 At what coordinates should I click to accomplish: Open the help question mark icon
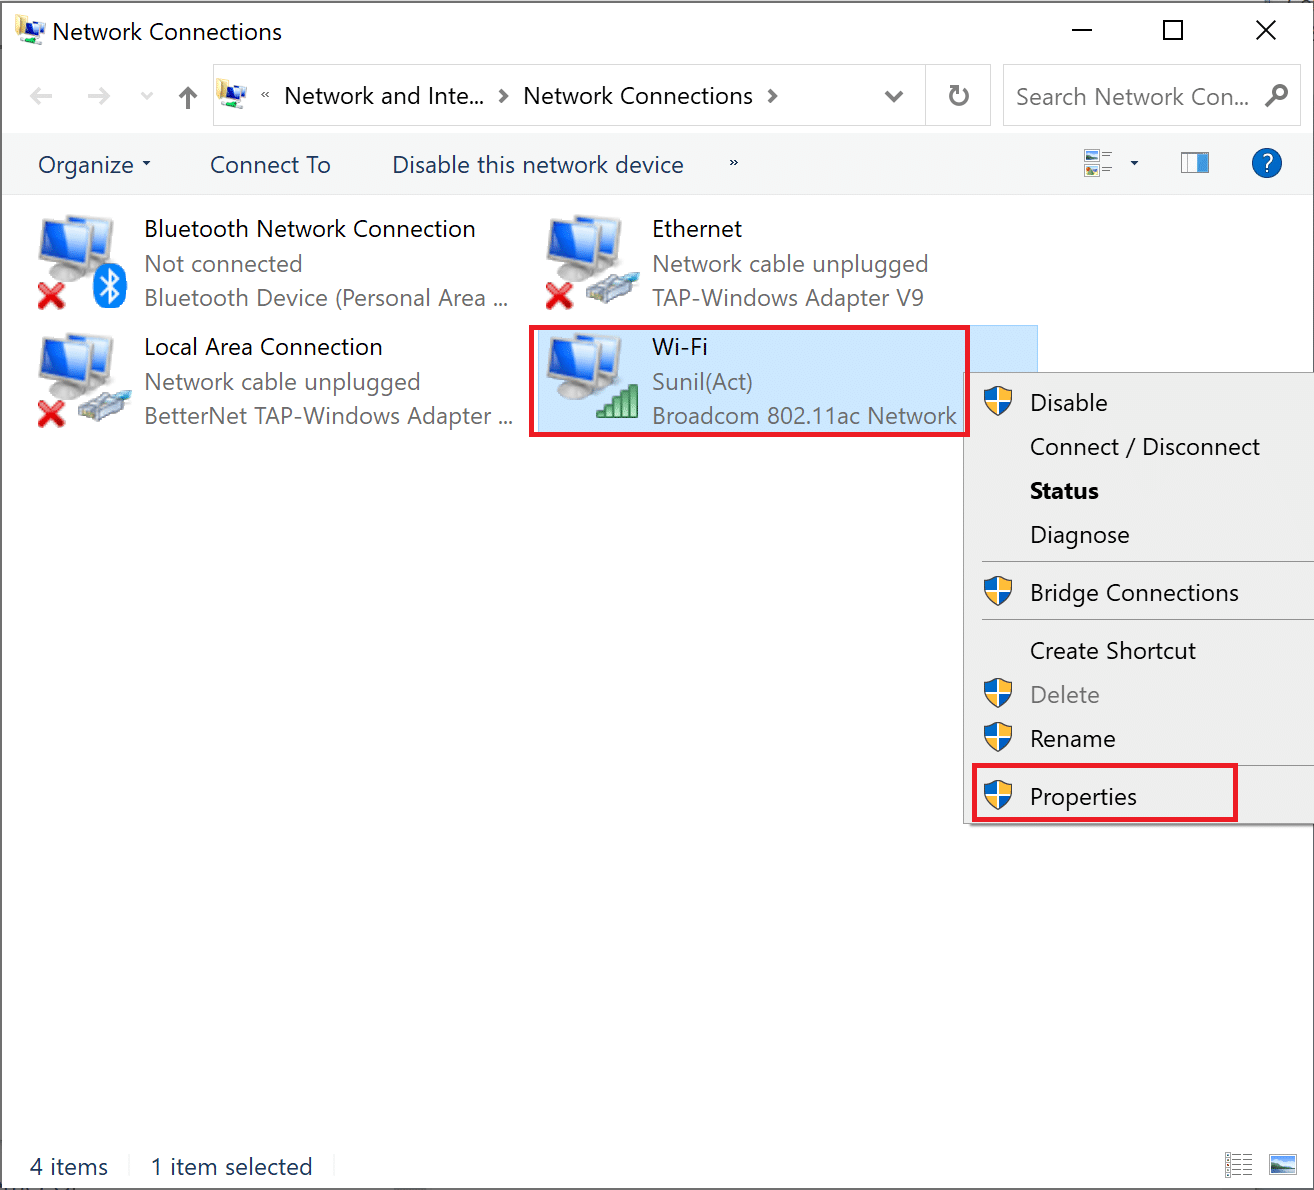coord(1266,163)
